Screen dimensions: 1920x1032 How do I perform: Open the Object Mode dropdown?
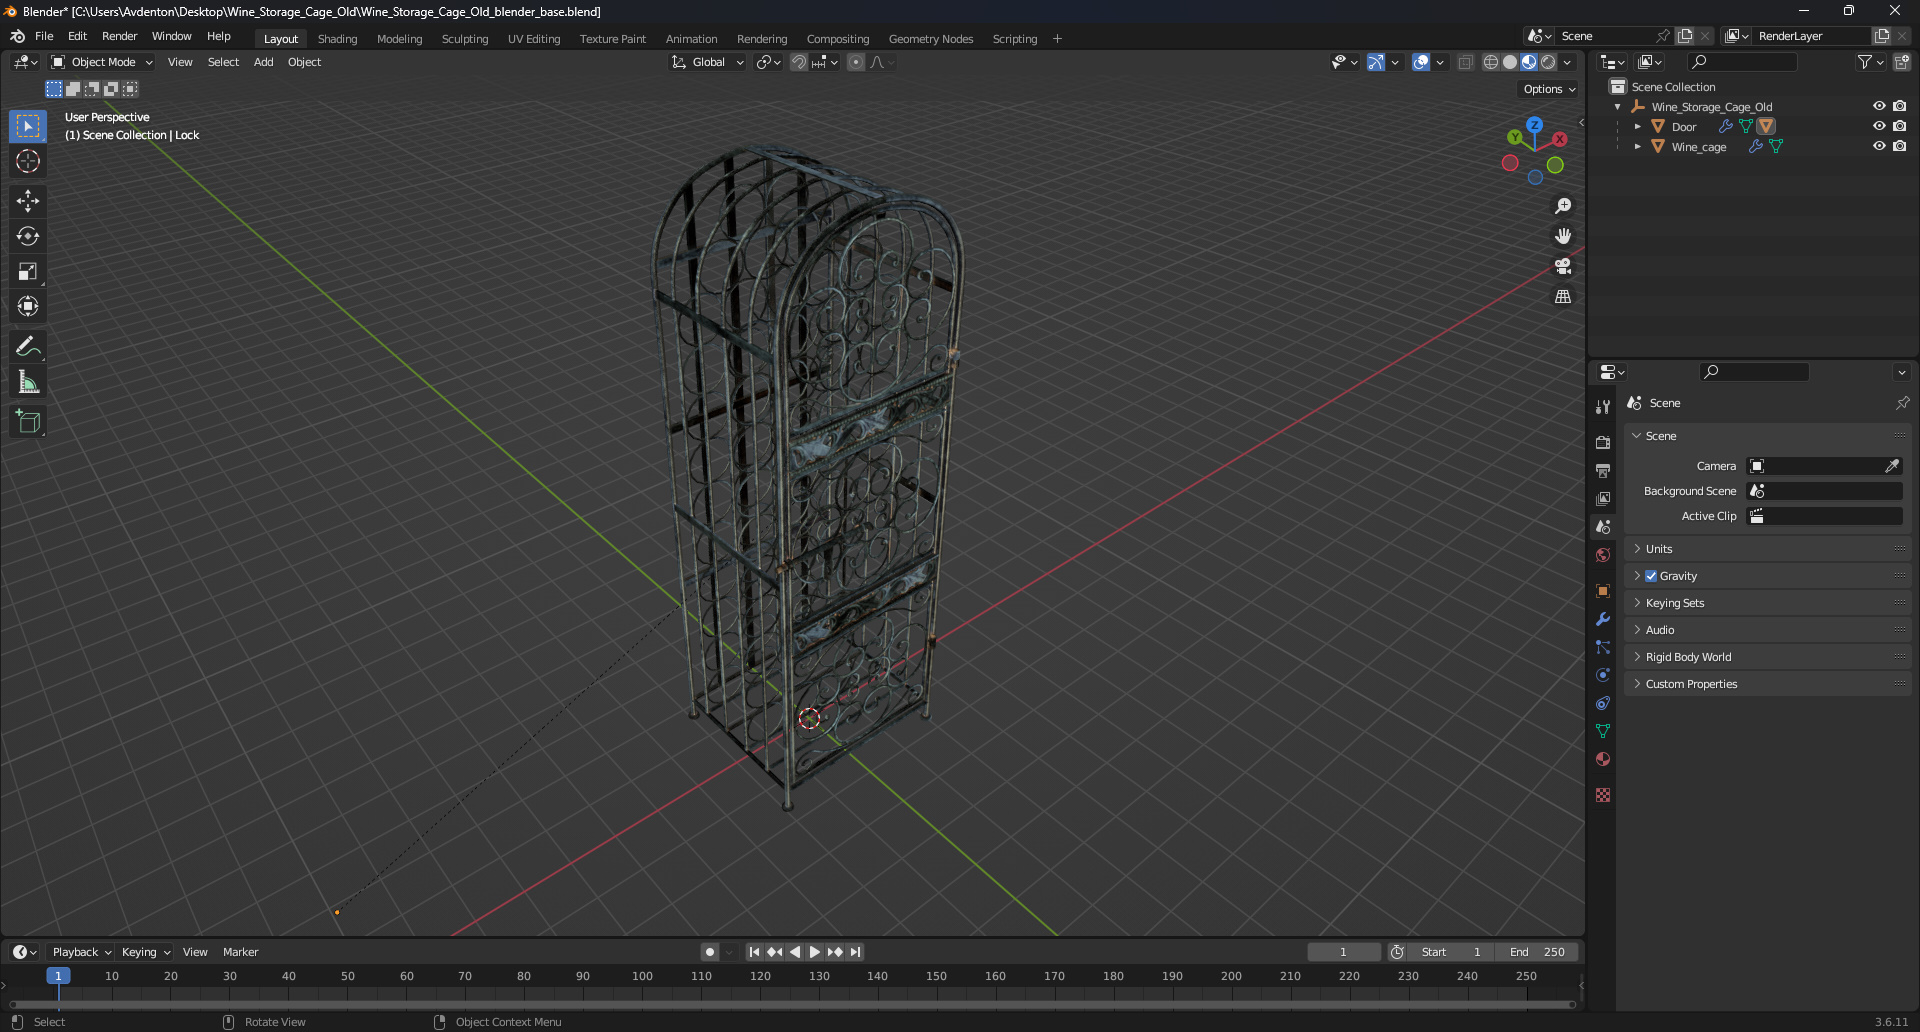tap(102, 62)
